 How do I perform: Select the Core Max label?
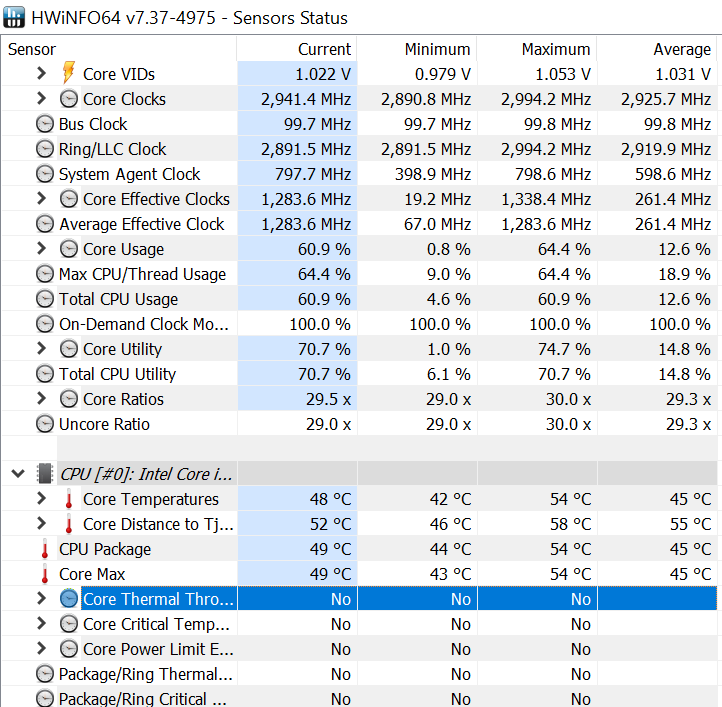92,574
